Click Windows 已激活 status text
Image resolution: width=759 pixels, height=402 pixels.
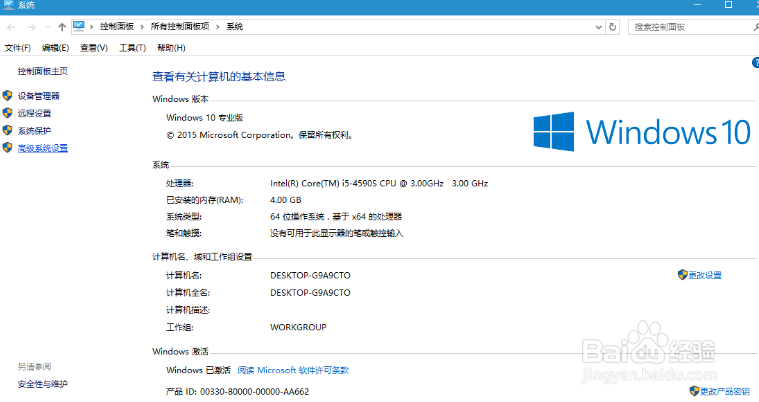point(198,370)
